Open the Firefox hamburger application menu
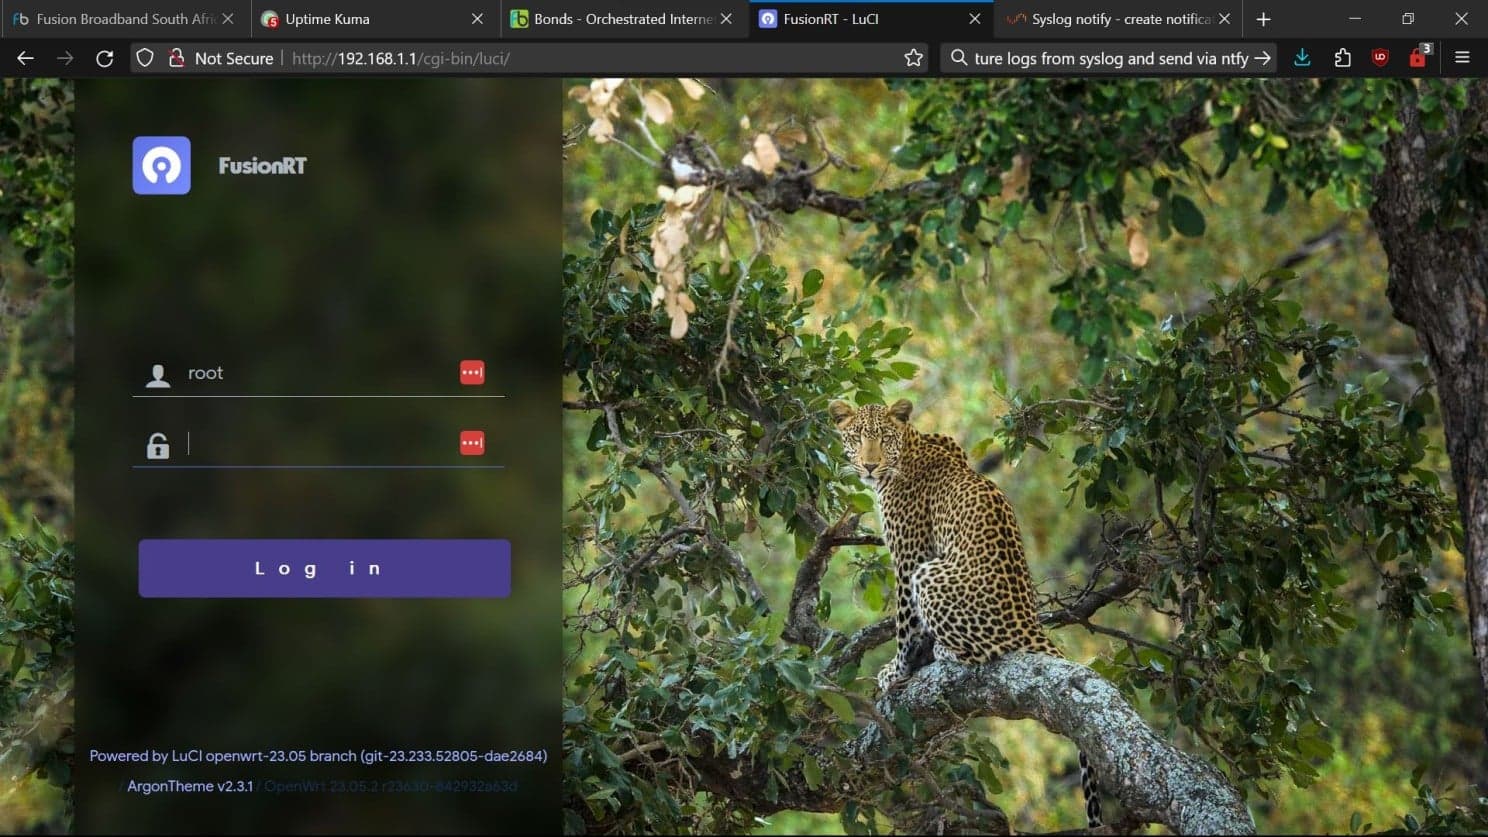The width and height of the screenshot is (1488, 837). click(1462, 58)
